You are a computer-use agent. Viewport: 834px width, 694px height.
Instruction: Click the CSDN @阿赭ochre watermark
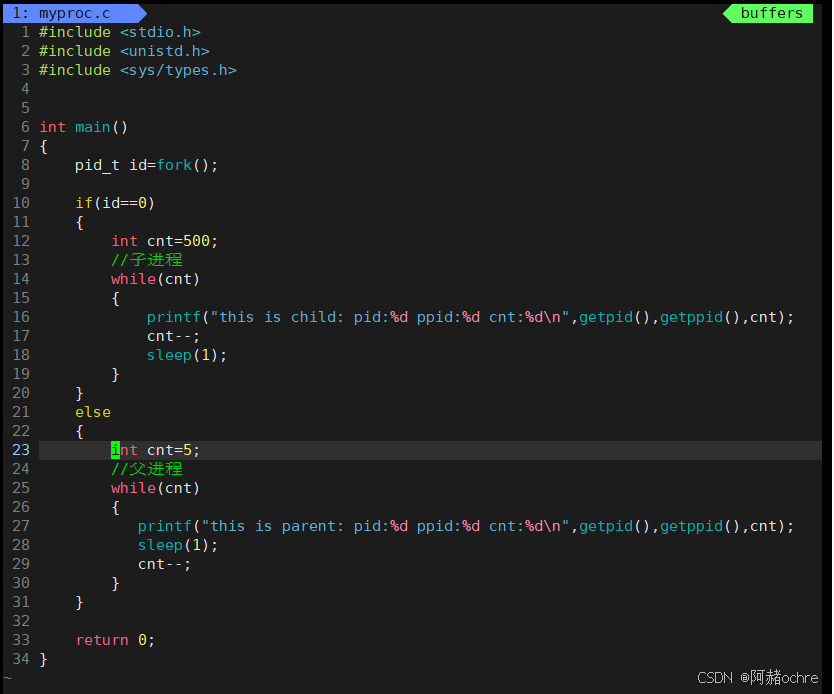pyautogui.click(x=757, y=678)
